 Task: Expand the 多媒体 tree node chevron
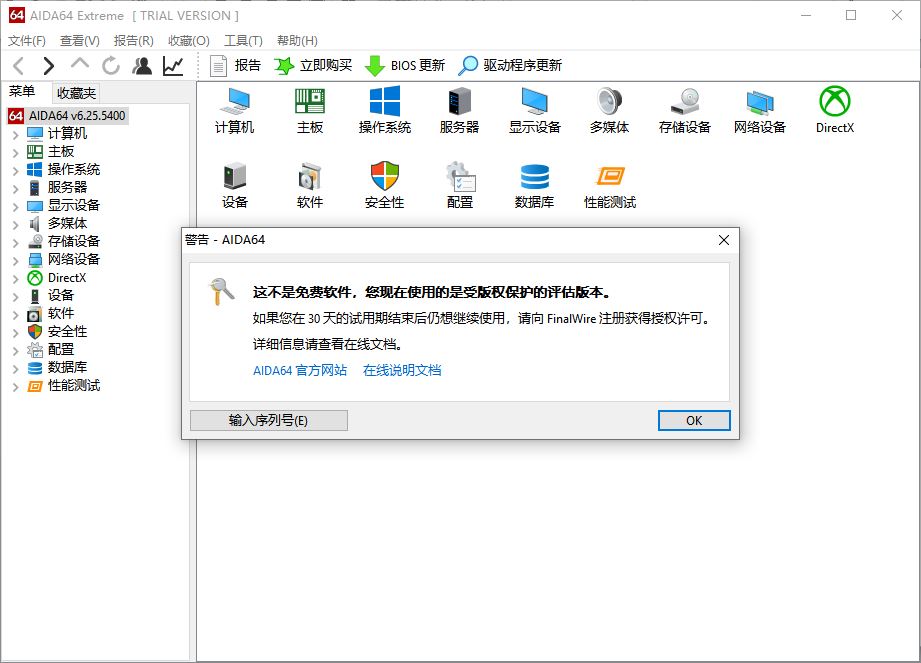(x=15, y=224)
